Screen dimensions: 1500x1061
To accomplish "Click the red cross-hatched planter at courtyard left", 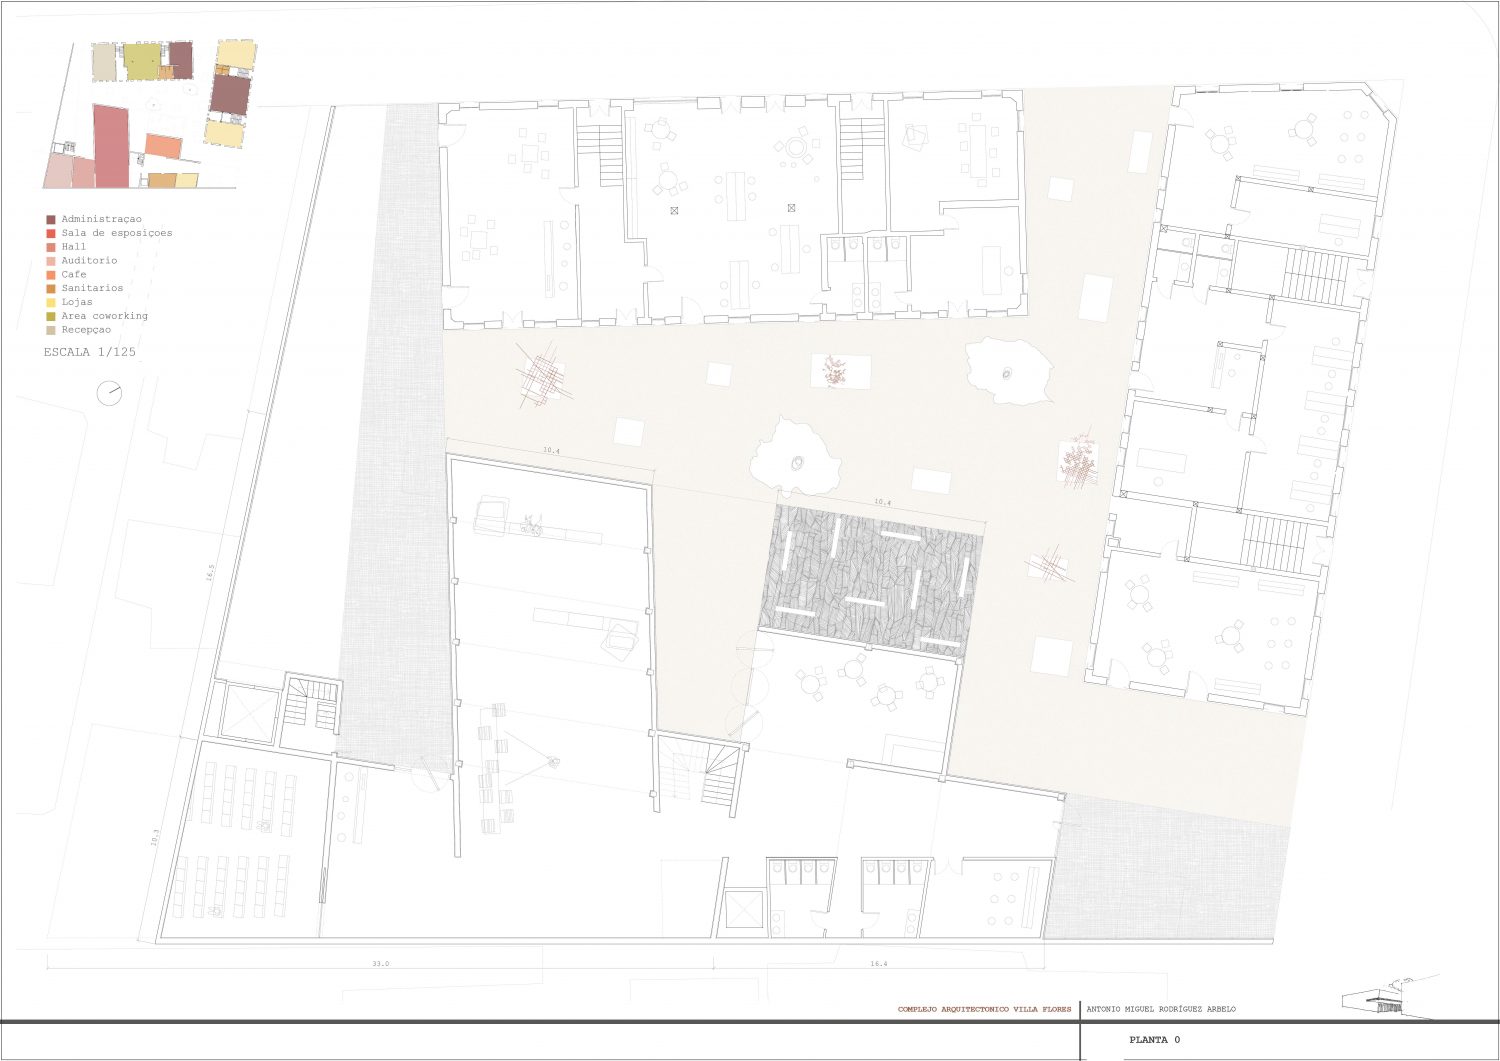I will click(541, 376).
